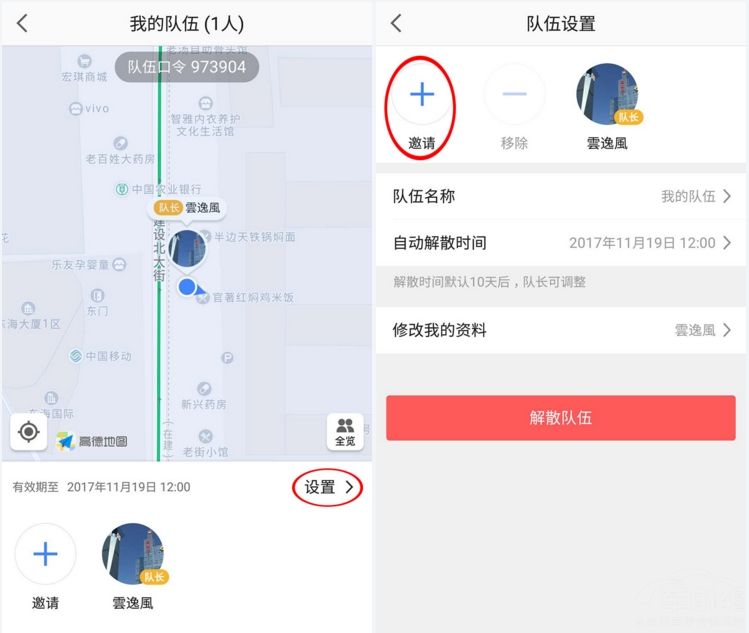Image resolution: width=749 pixels, height=633 pixels.
Task: Go back from the 队伍设置 screen
Action: click(396, 23)
